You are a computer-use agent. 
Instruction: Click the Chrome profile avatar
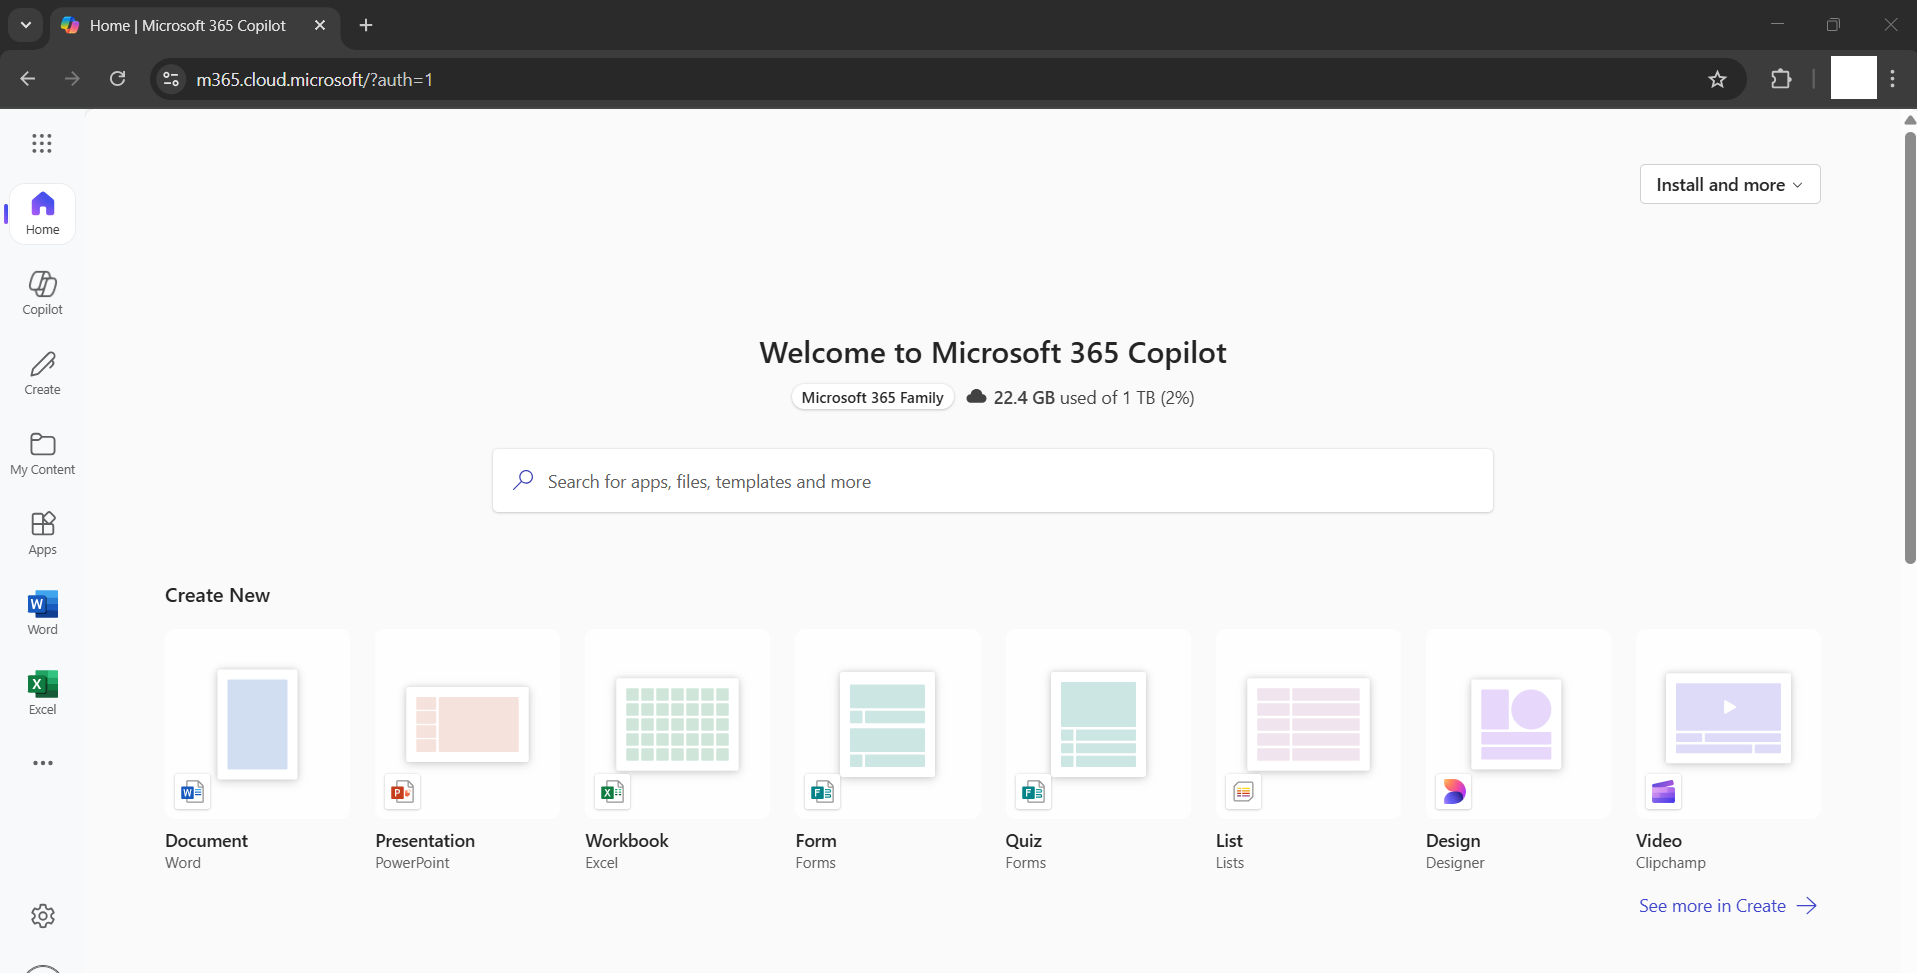tap(1853, 78)
